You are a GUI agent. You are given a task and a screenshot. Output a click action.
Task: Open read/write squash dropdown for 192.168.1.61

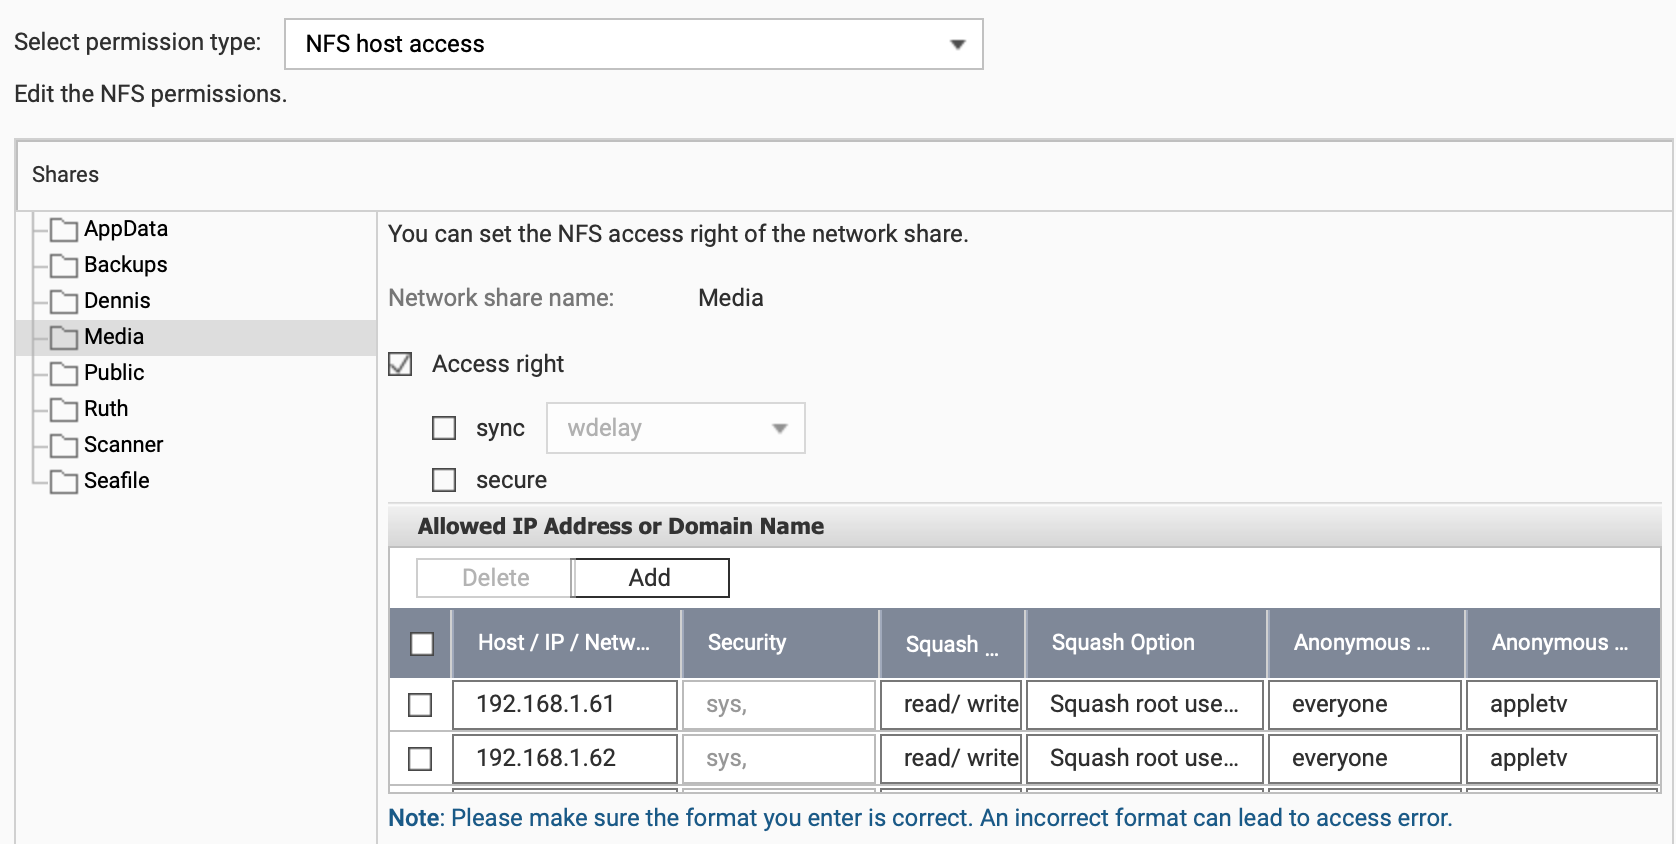[952, 705]
